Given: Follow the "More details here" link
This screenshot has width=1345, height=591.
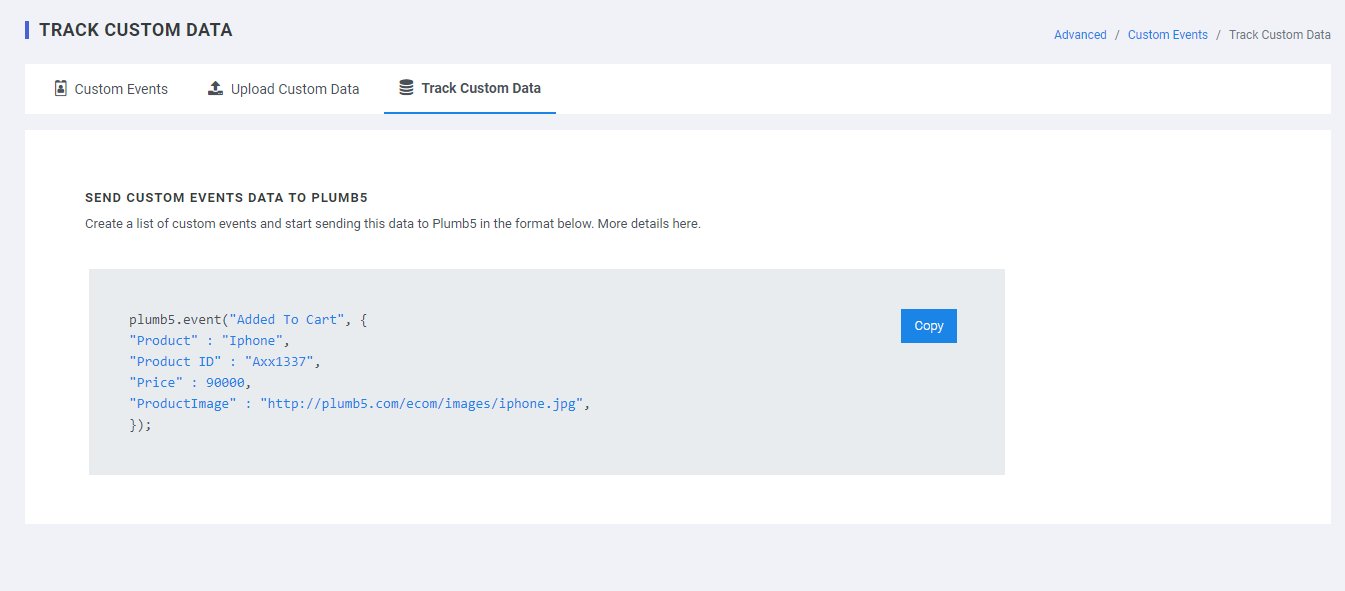Looking at the screenshot, I should [649, 224].
